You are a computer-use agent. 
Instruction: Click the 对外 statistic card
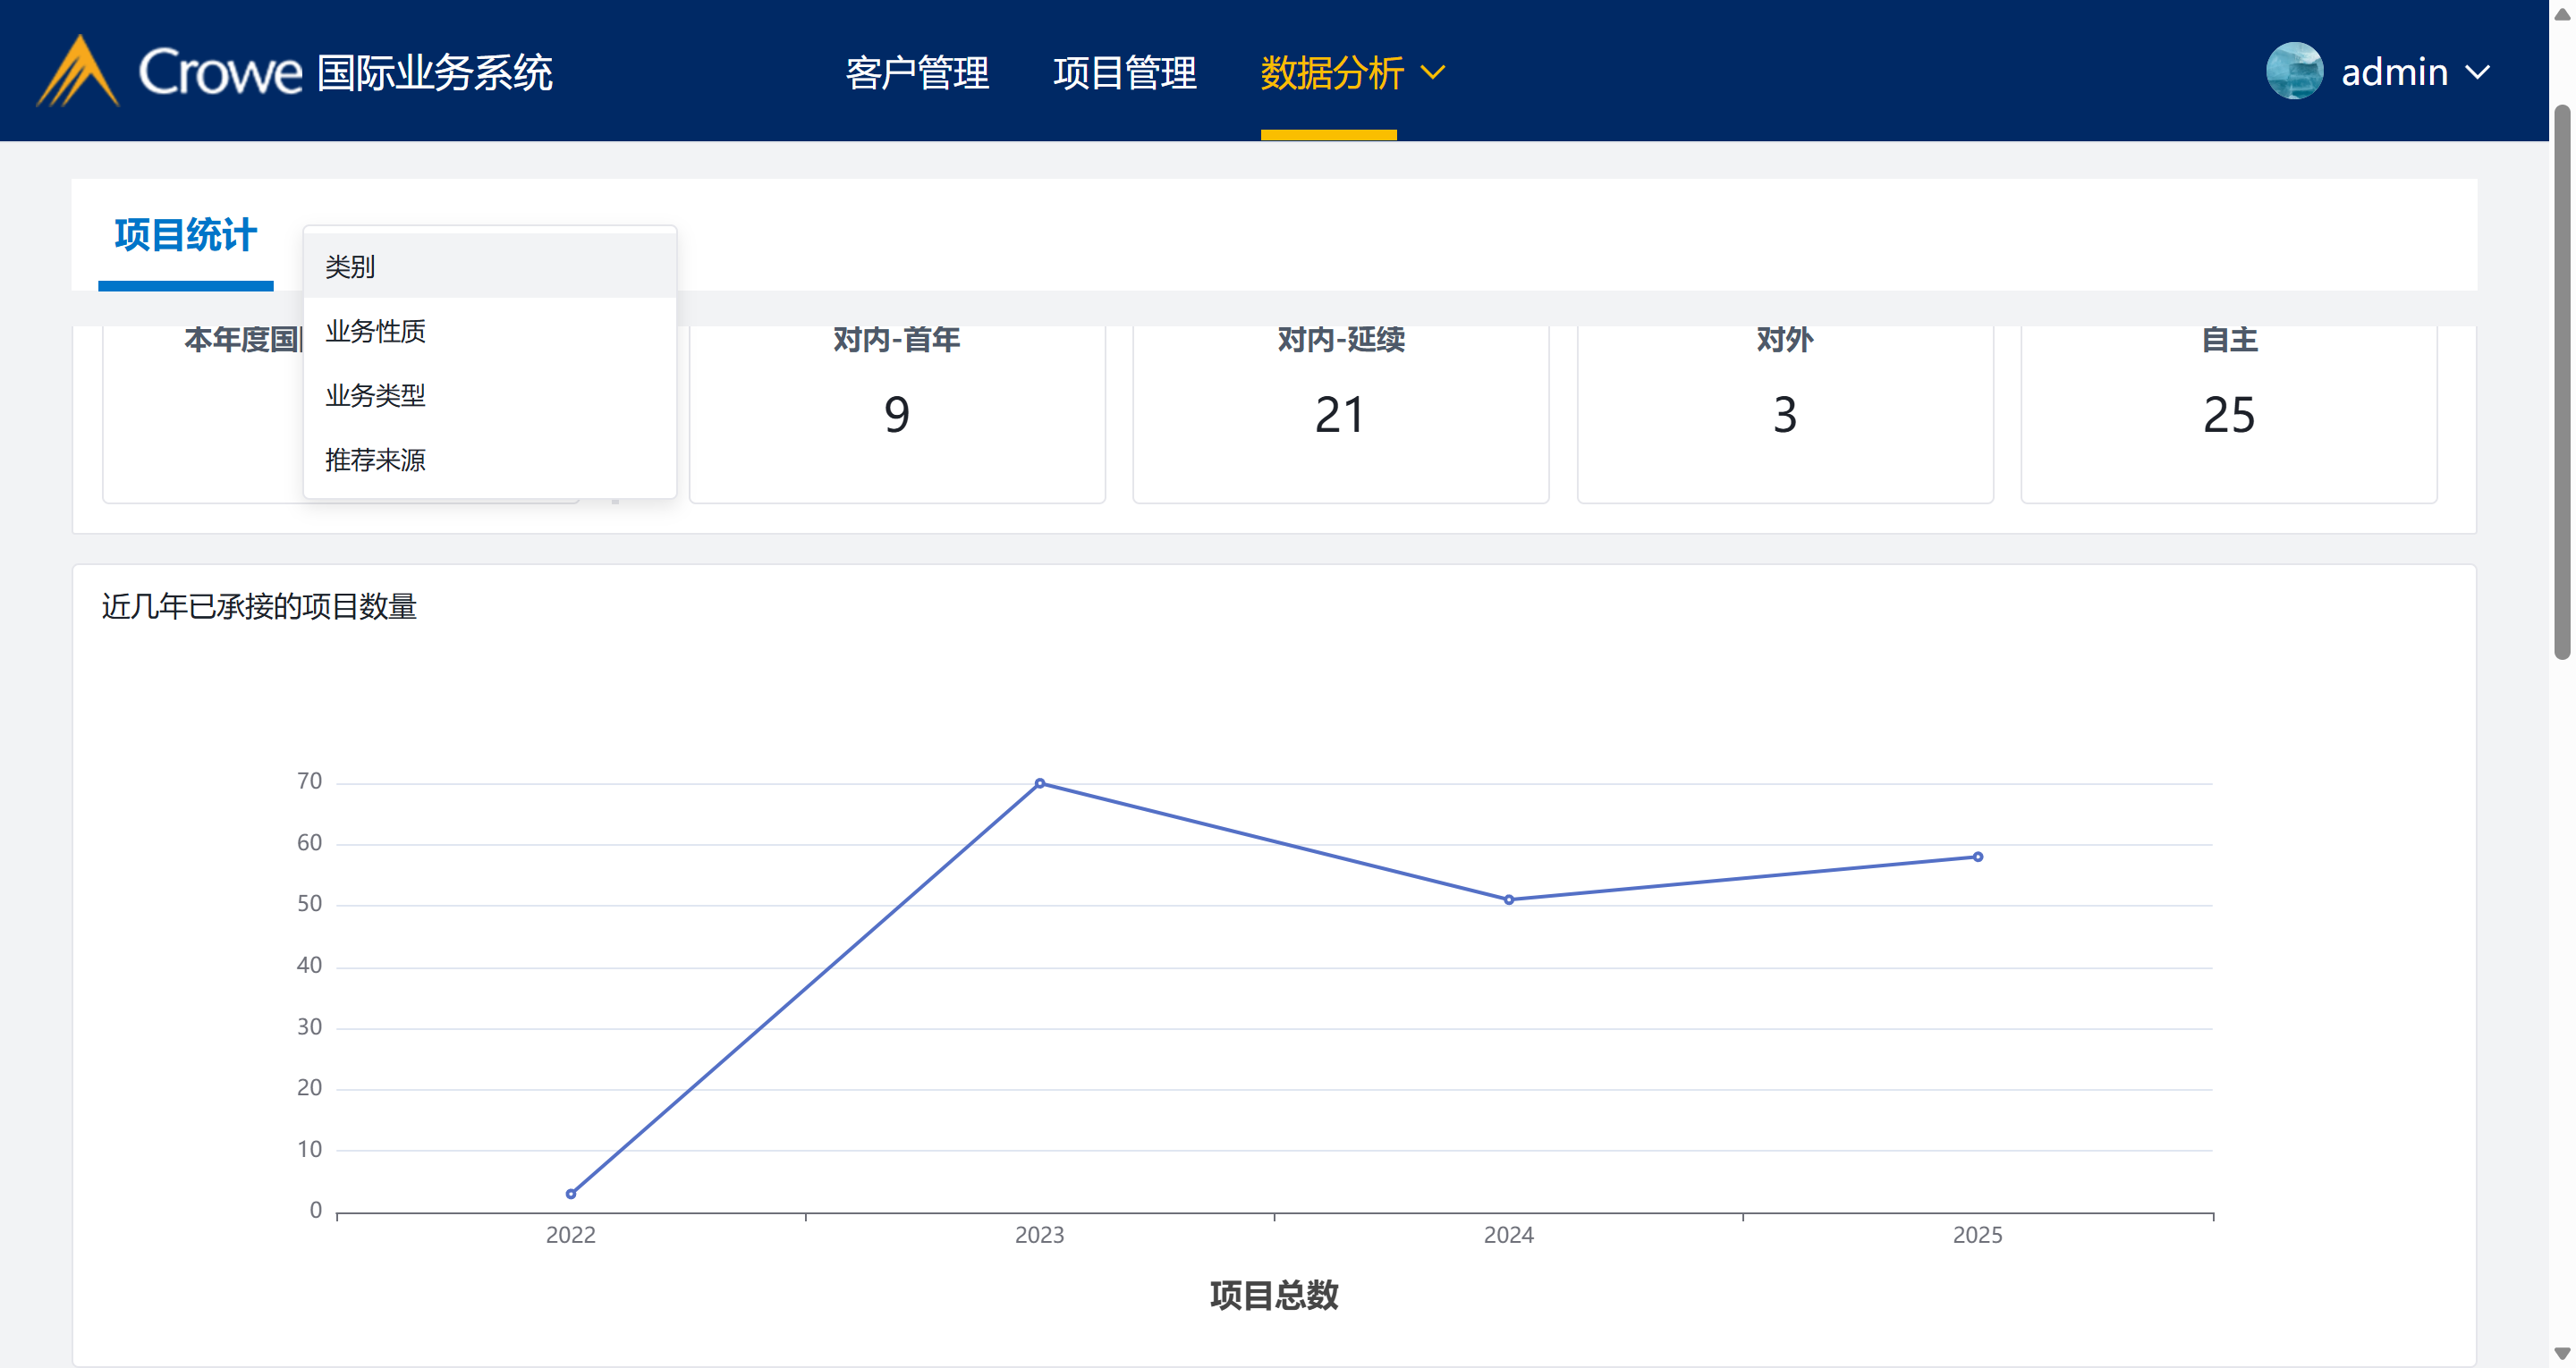coord(1784,412)
